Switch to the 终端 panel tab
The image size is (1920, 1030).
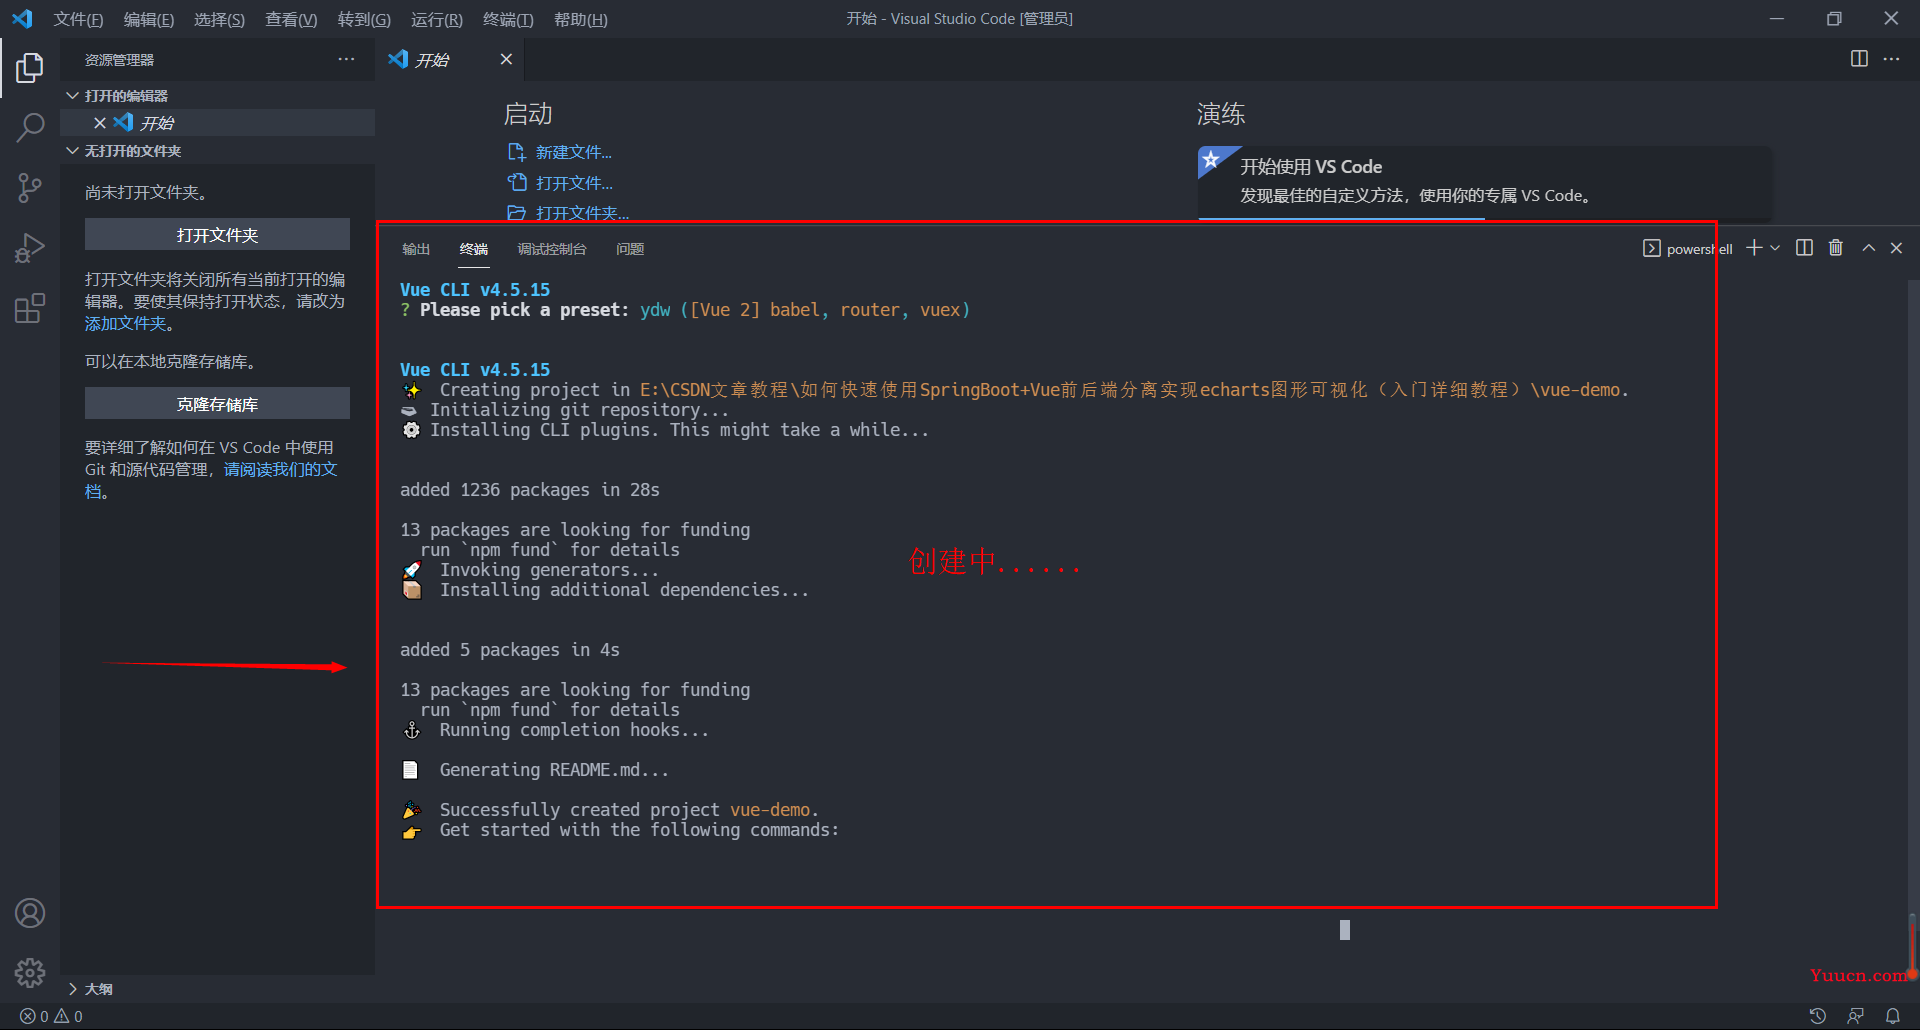tap(474, 248)
